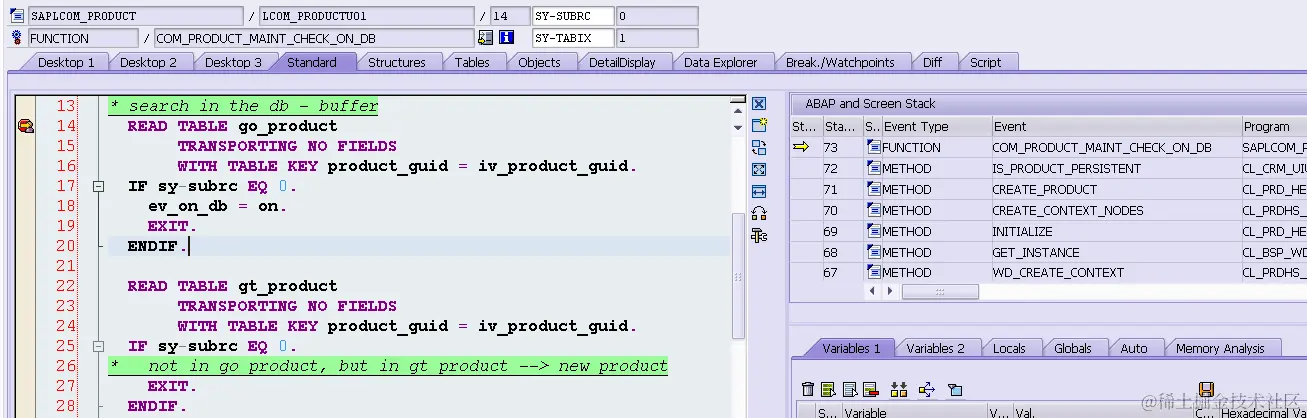Click the full screen tool icon
1307x418 pixels.
759,169
